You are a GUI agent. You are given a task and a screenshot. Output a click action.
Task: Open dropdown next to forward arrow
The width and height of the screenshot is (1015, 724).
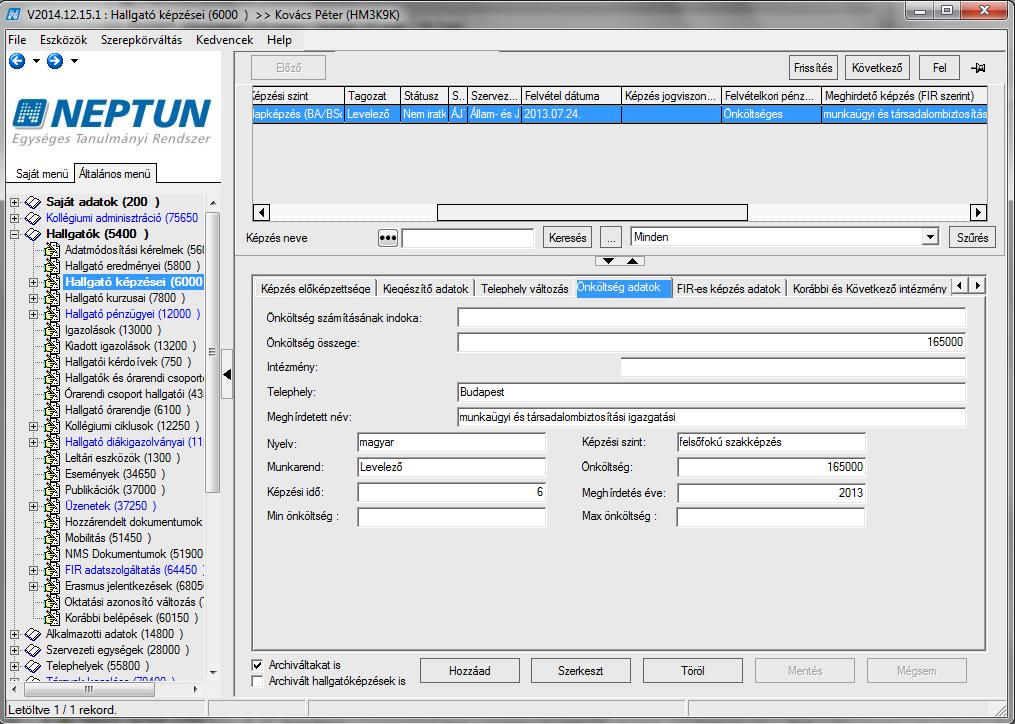click(x=74, y=62)
